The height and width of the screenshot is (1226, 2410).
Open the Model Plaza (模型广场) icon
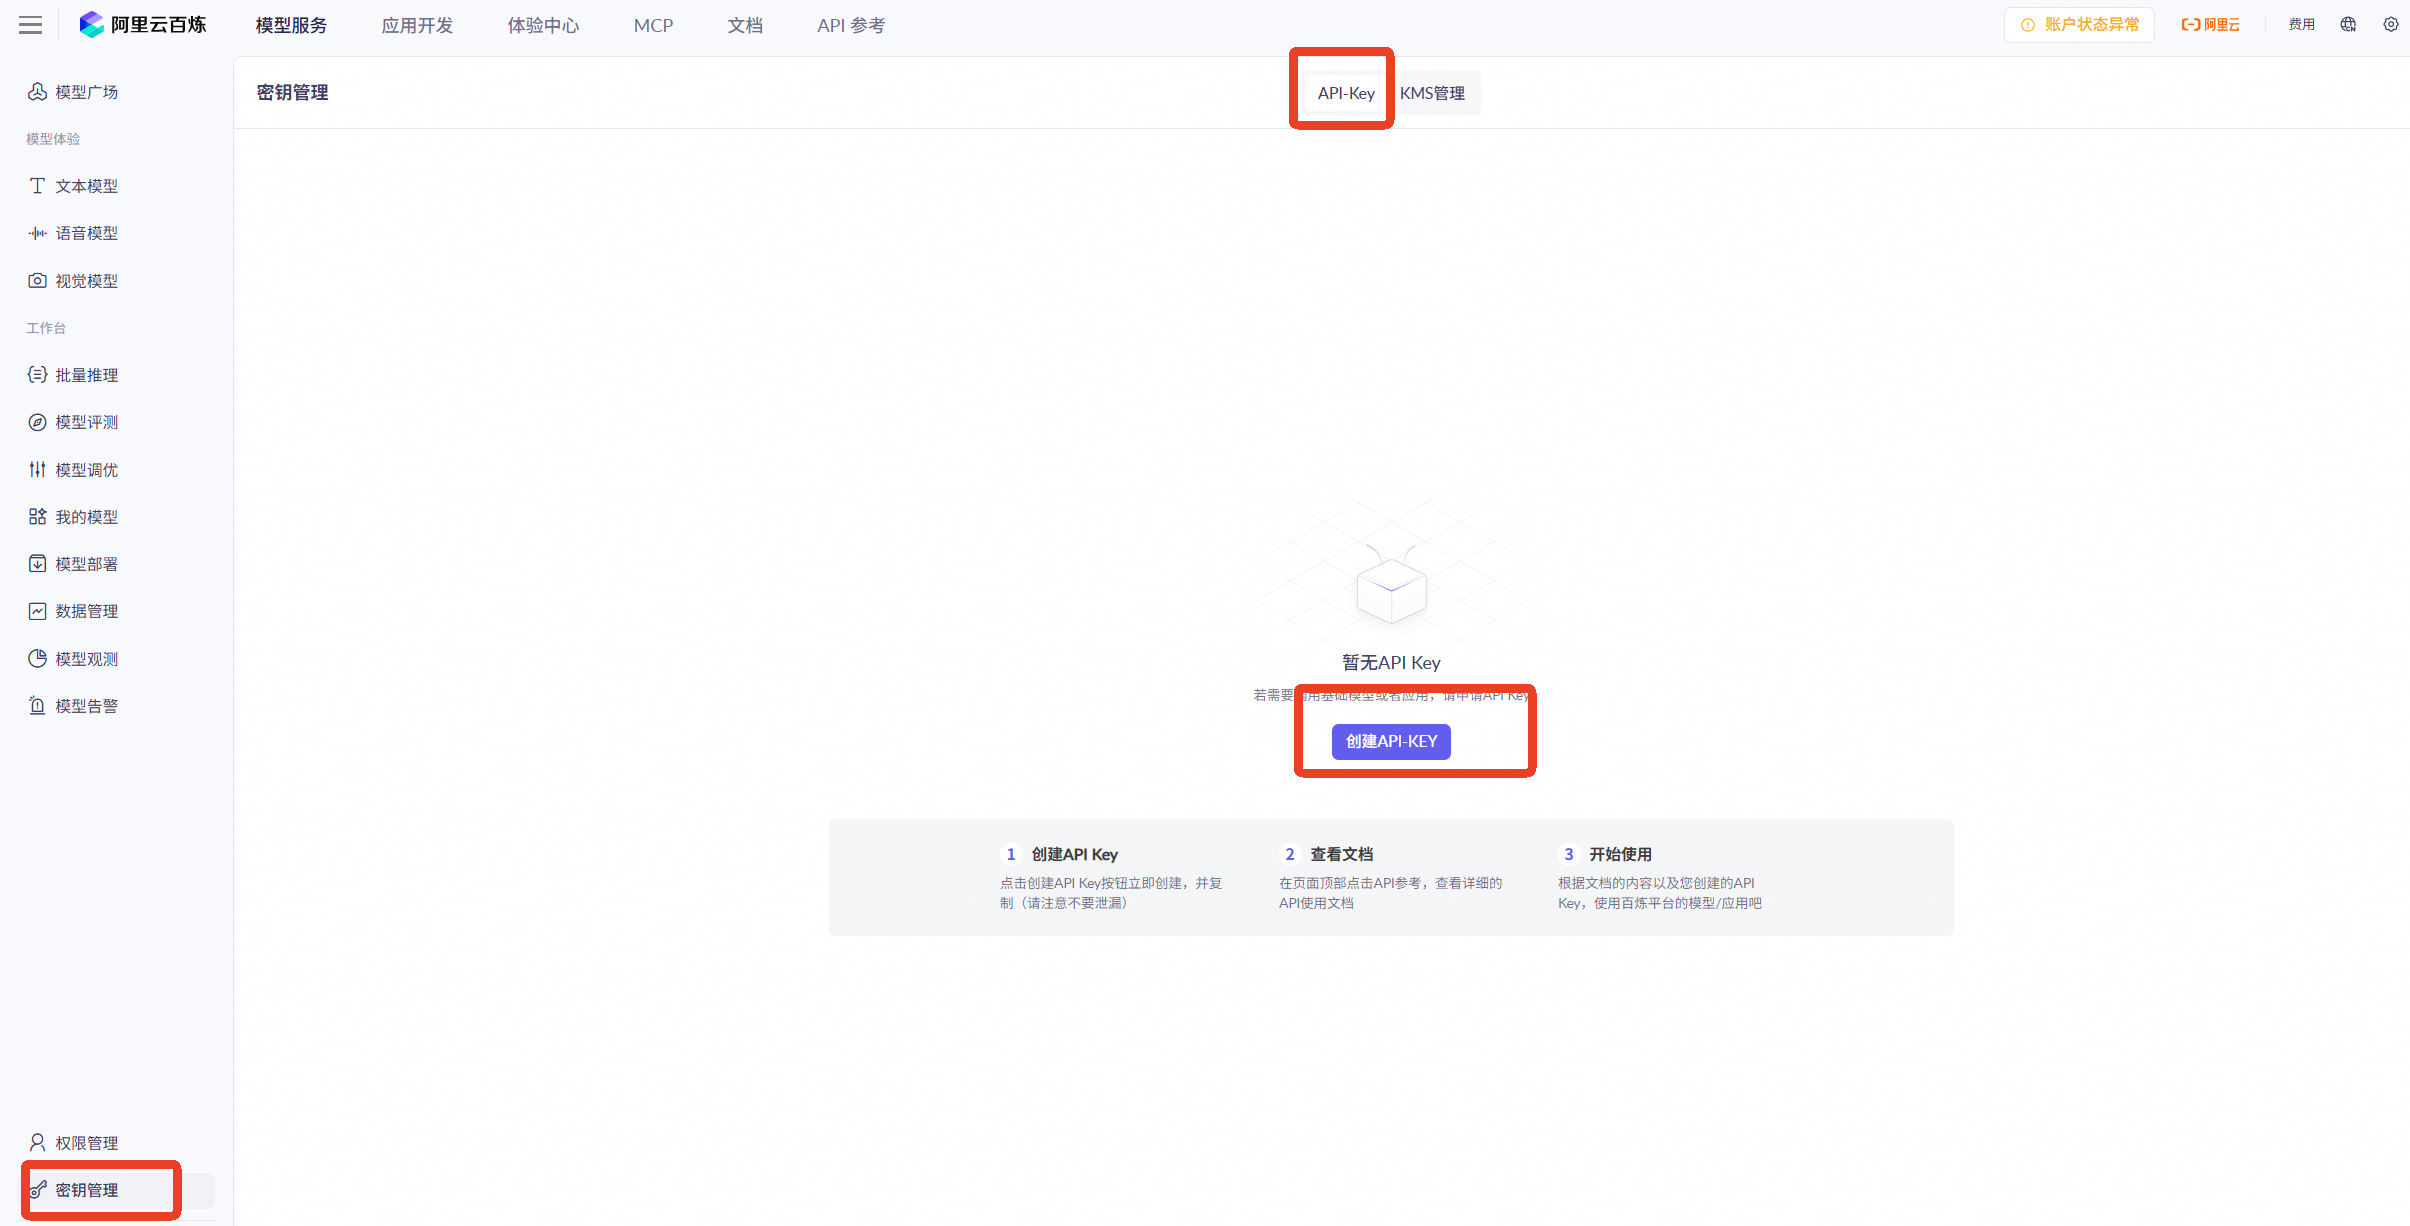click(37, 92)
